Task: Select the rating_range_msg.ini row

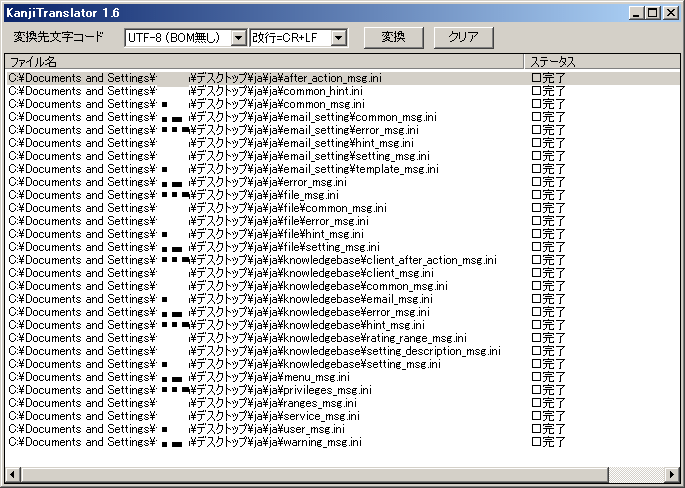Action: pyautogui.click(x=300, y=338)
